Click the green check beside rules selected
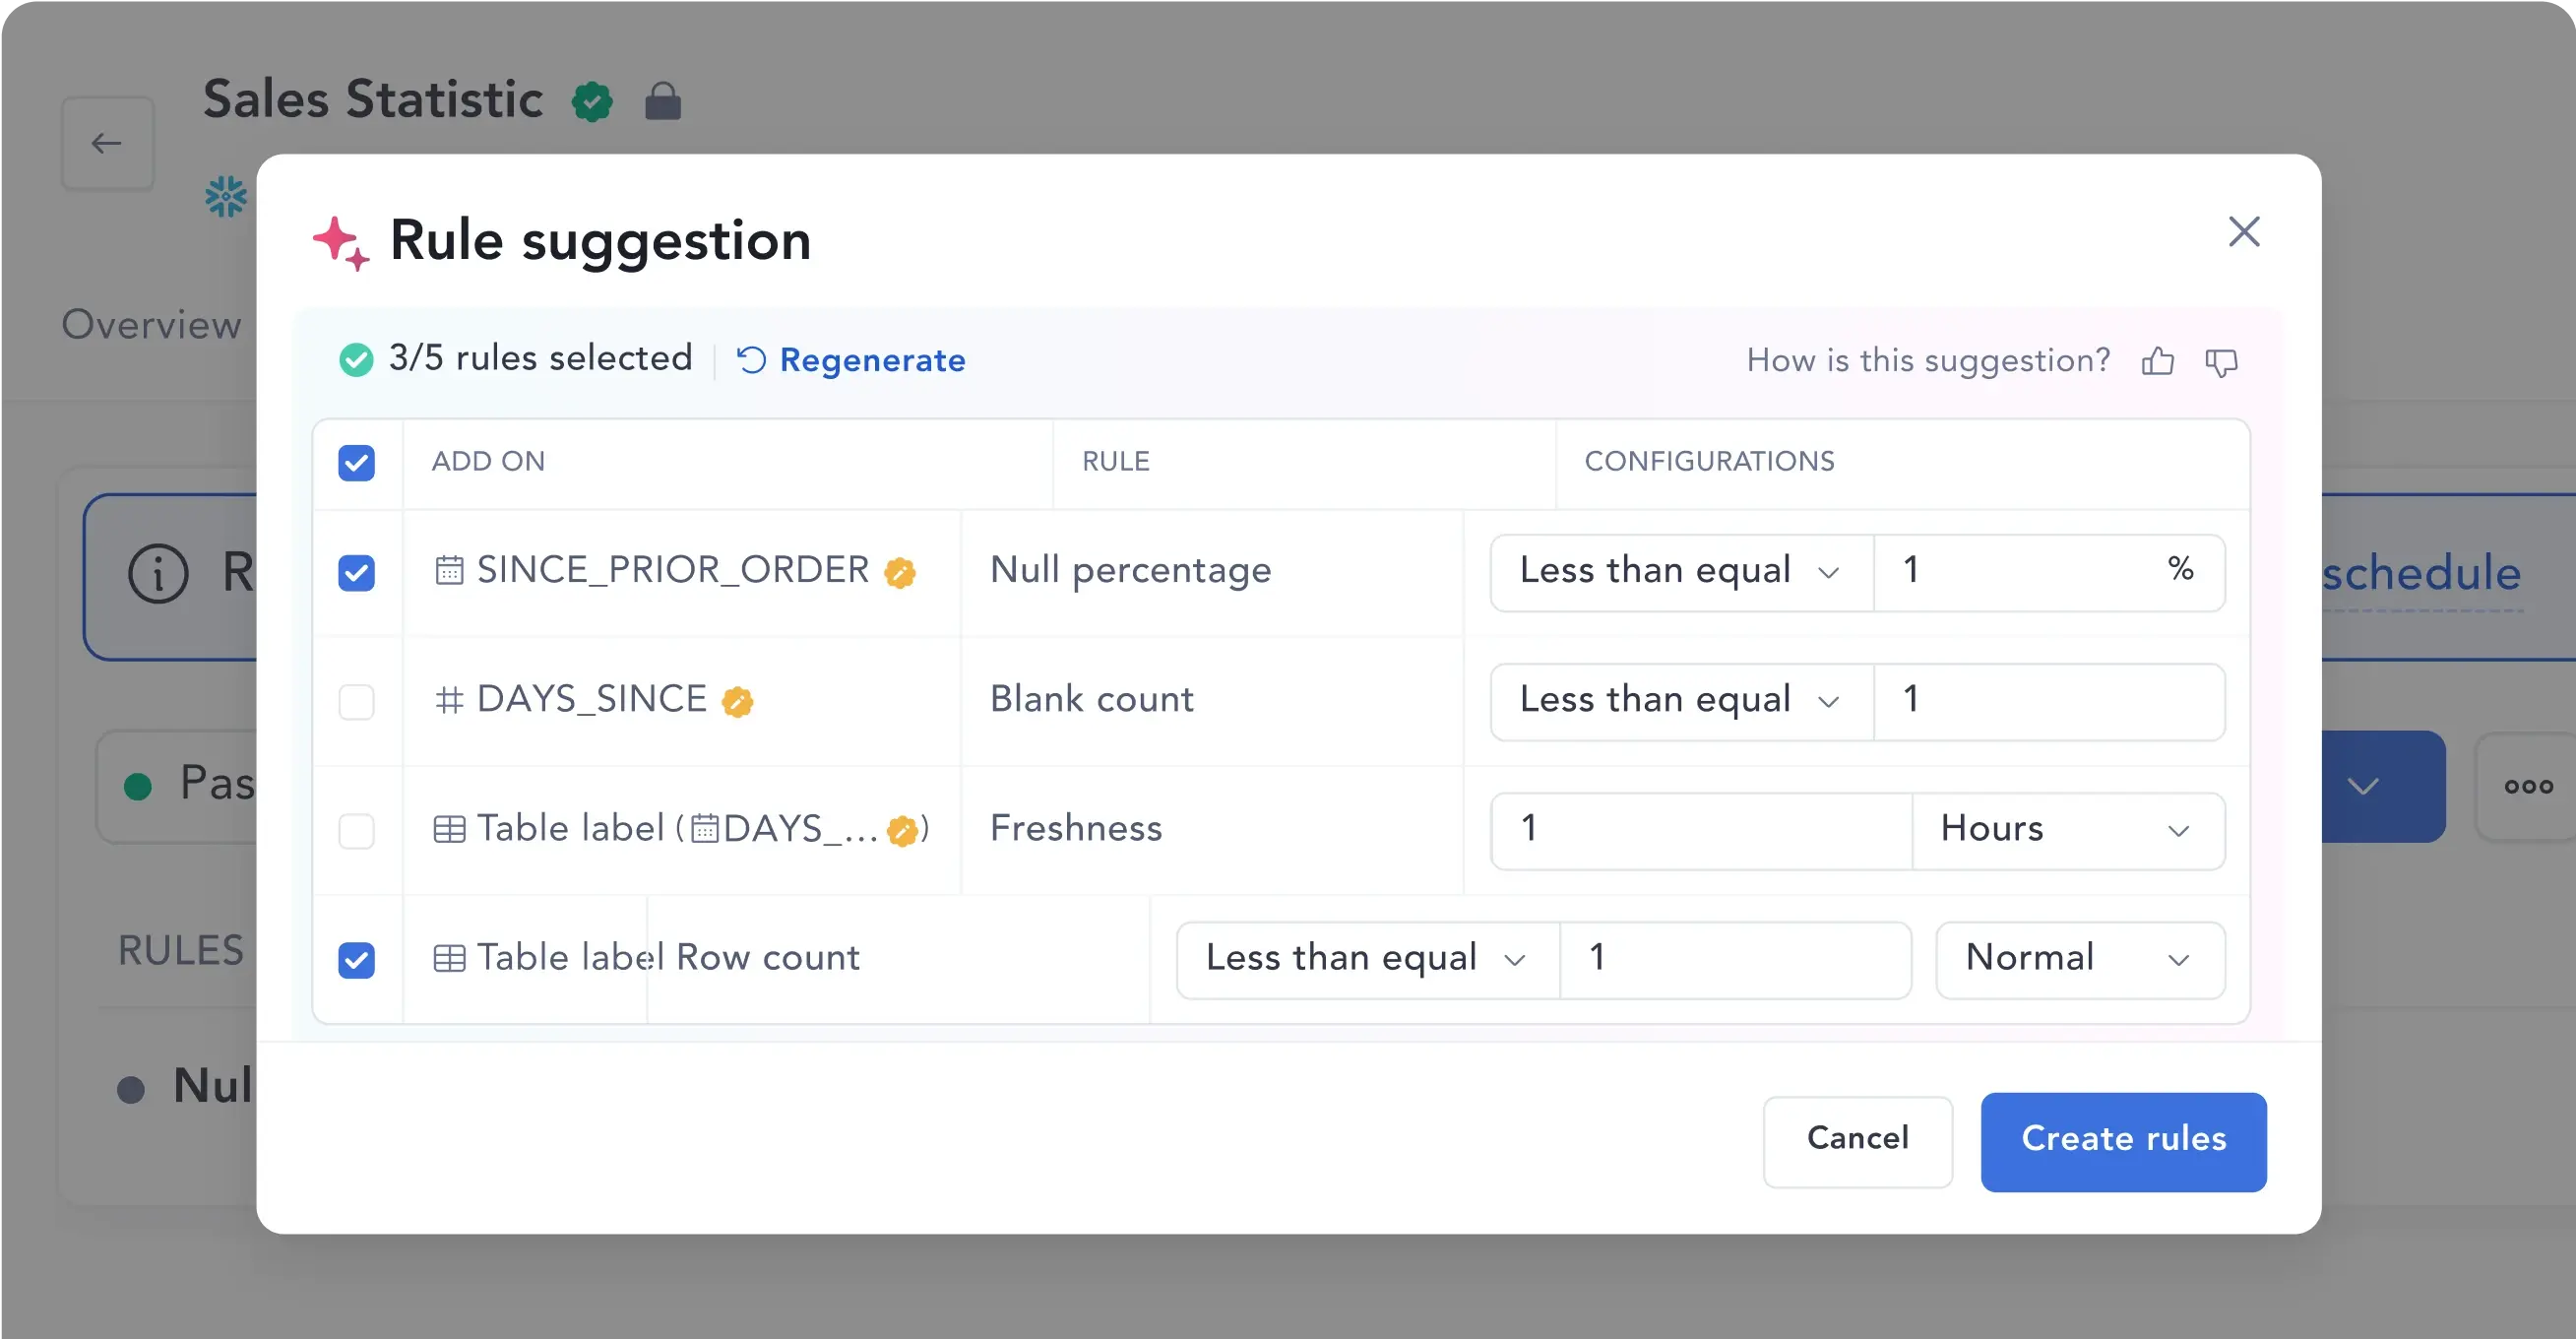 click(356, 358)
